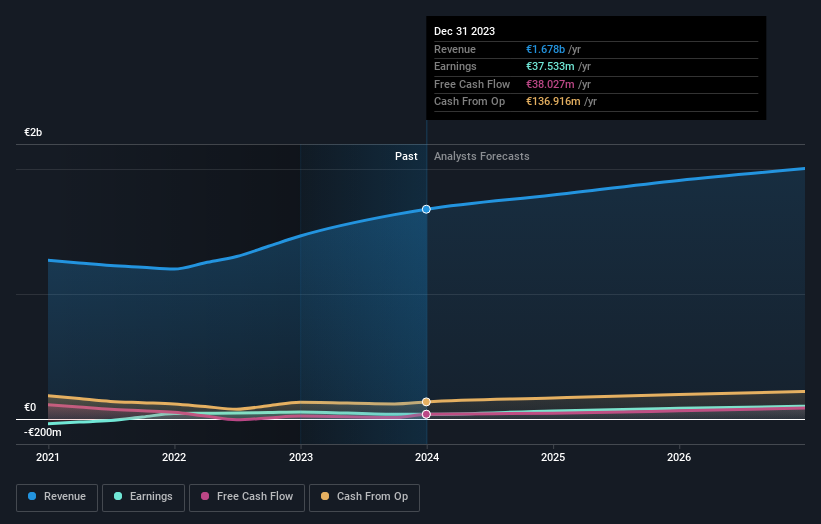Select the Revenue data point at 2024
This screenshot has width=821, height=524.
pyautogui.click(x=426, y=209)
